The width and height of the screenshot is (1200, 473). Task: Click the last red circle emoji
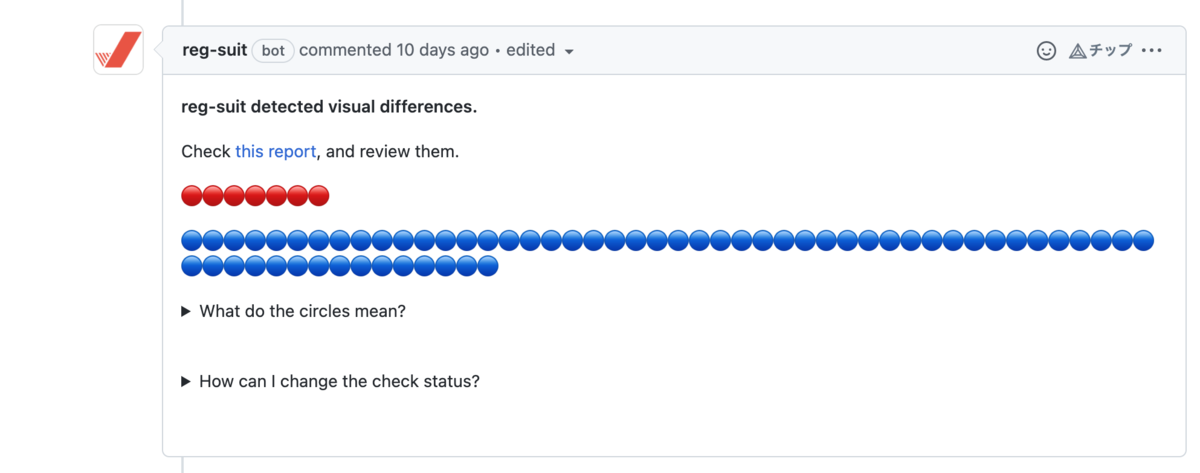click(x=319, y=196)
